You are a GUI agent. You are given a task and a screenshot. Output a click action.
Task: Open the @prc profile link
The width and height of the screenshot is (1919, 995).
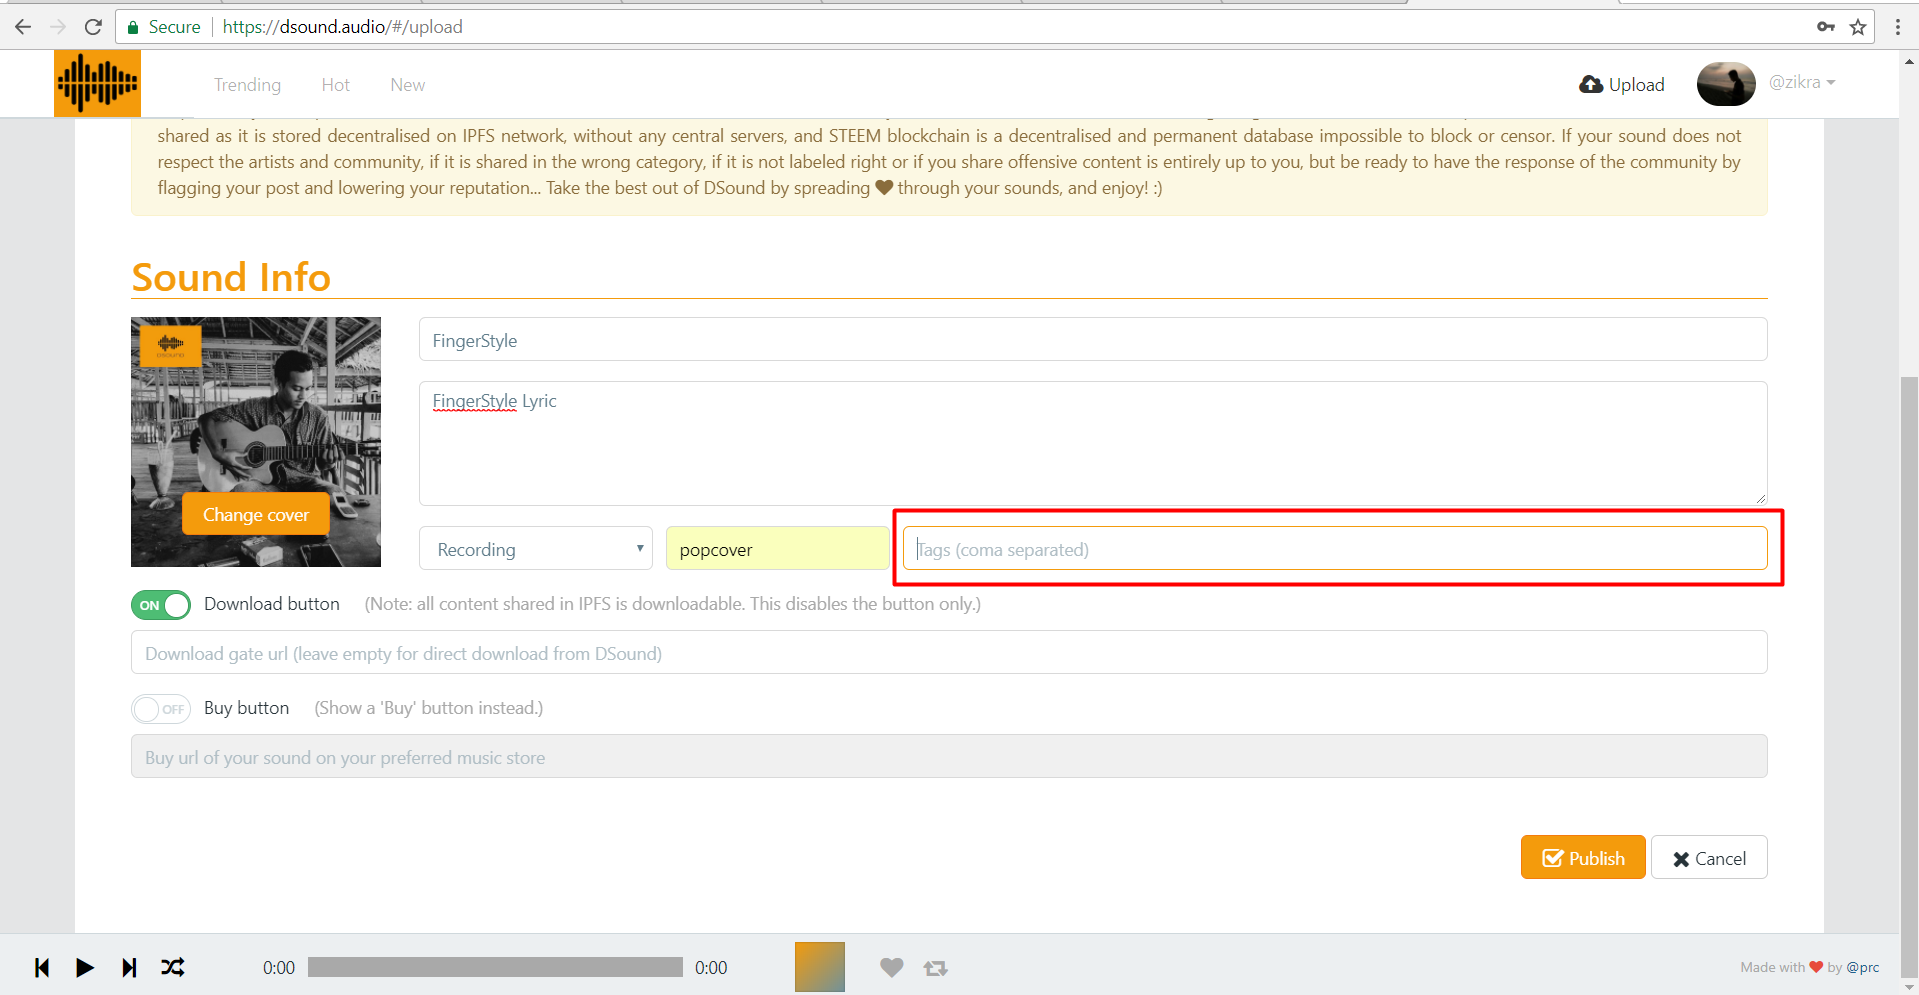click(1863, 967)
